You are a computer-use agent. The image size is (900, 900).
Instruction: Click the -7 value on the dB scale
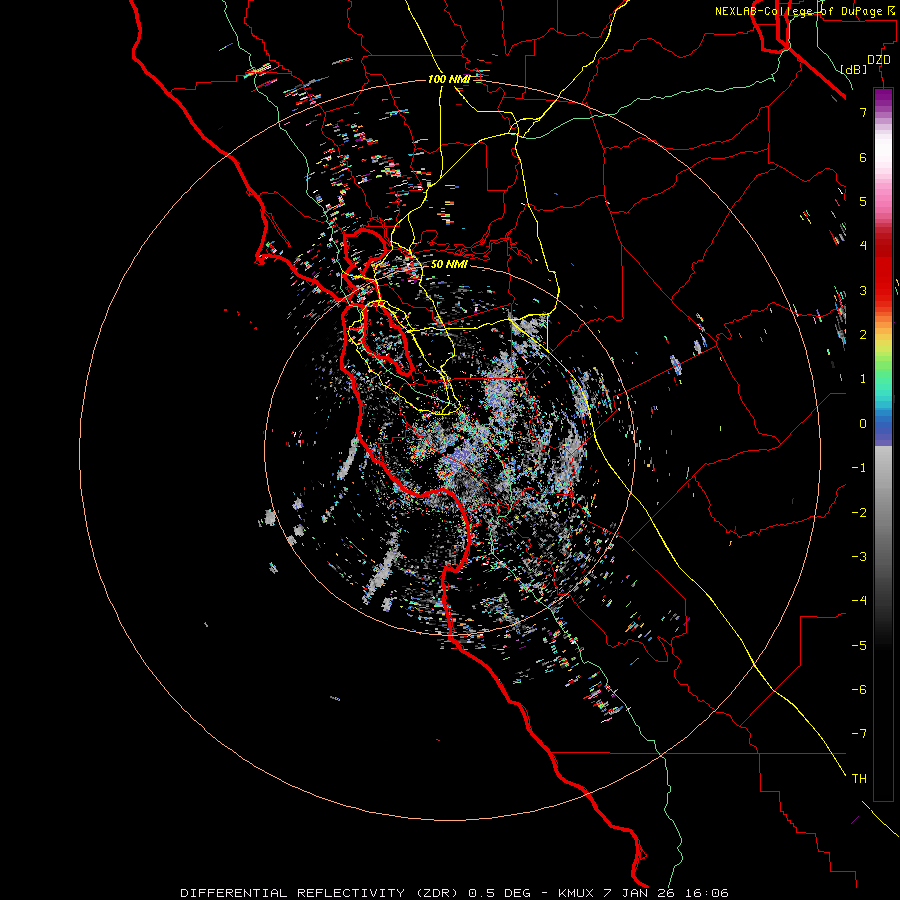coord(859,734)
